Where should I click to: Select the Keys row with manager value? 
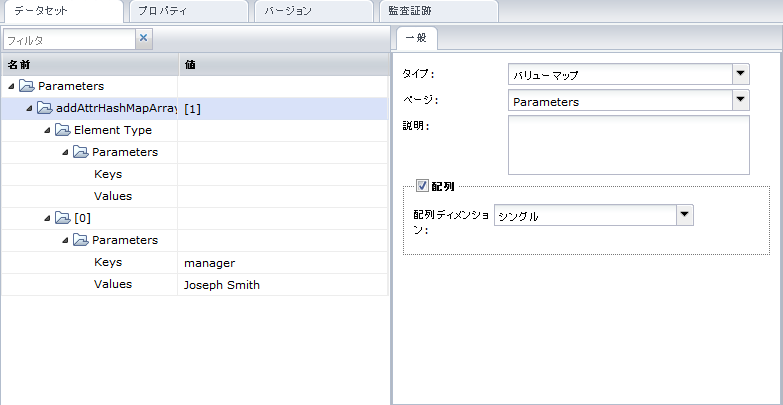pyautogui.click(x=108, y=262)
